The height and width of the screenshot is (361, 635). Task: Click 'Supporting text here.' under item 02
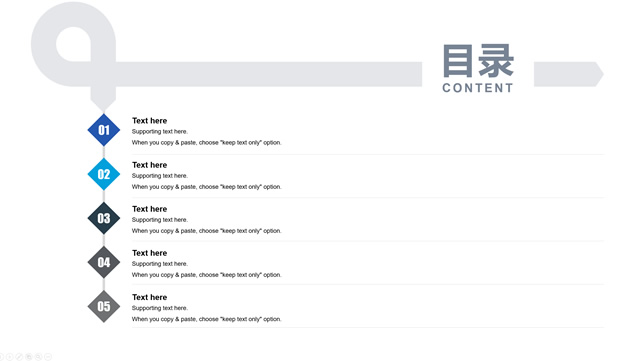pyautogui.click(x=160, y=176)
